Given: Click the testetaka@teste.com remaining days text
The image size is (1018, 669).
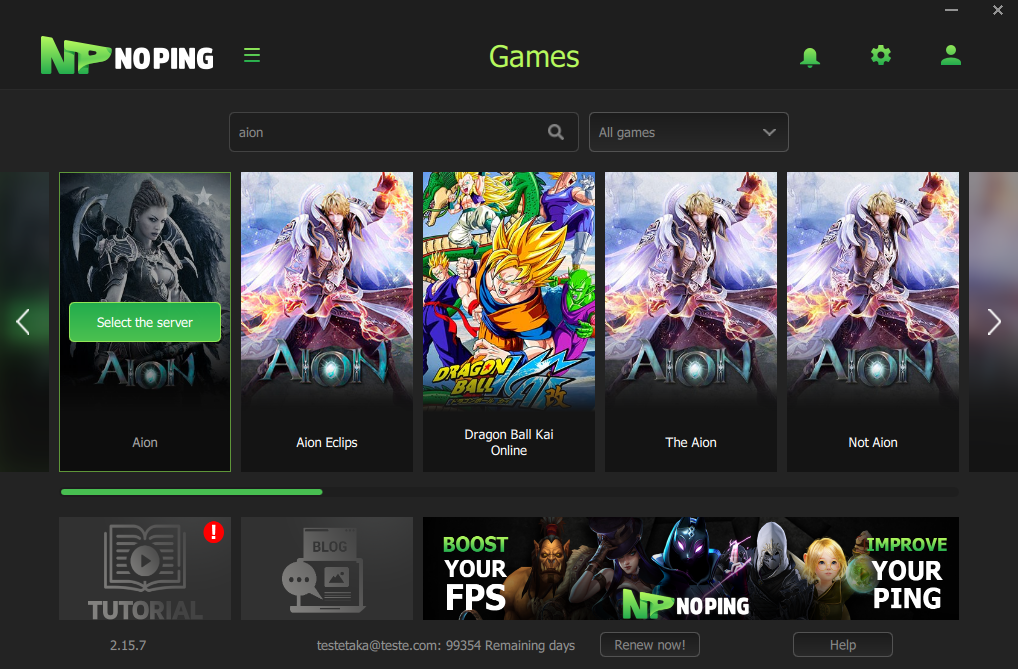Looking at the screenshot, I should pyautogui.click(x=445, y=645).
